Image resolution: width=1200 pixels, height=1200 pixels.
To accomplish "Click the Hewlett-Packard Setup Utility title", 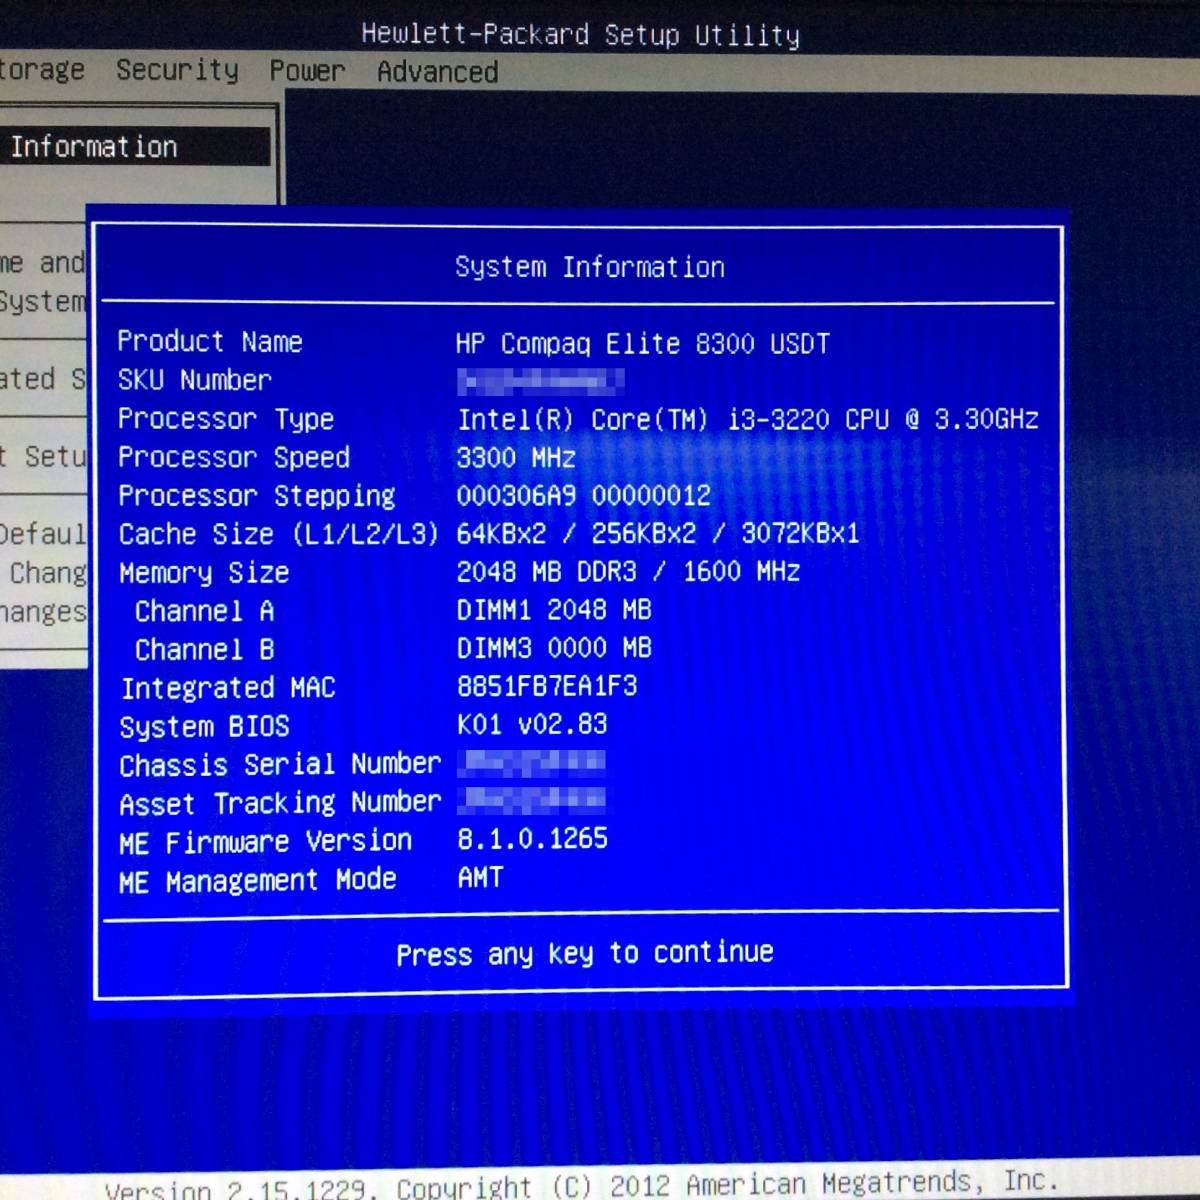I will [581, 35].
